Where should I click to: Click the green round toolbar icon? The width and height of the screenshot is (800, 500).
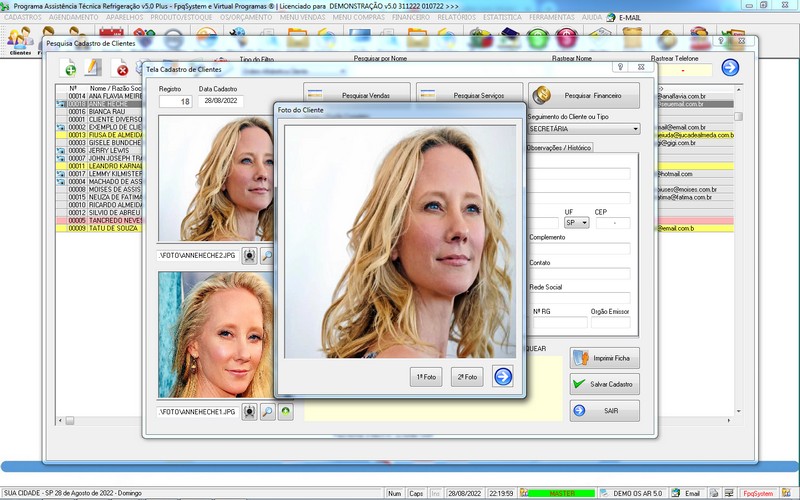click(x=538, y=38)
